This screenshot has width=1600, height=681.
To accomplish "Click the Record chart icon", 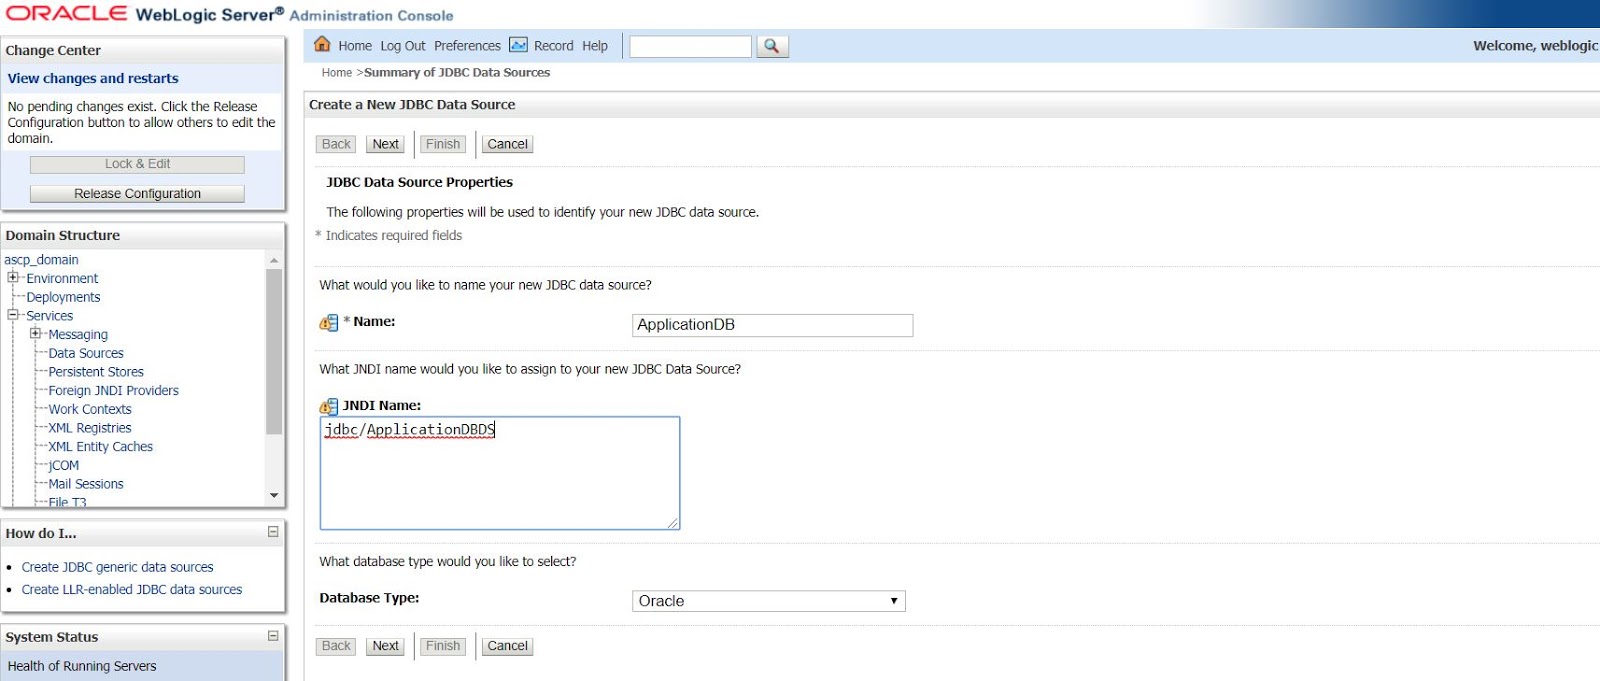I will pos(518,45).
